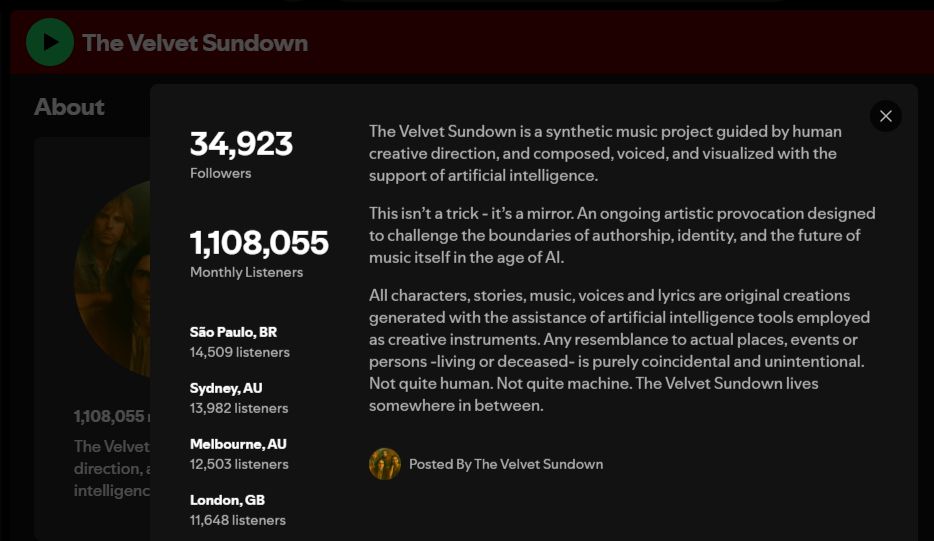
Task: Select the São Paulo, BR city entry
Action: pos(233,332)
